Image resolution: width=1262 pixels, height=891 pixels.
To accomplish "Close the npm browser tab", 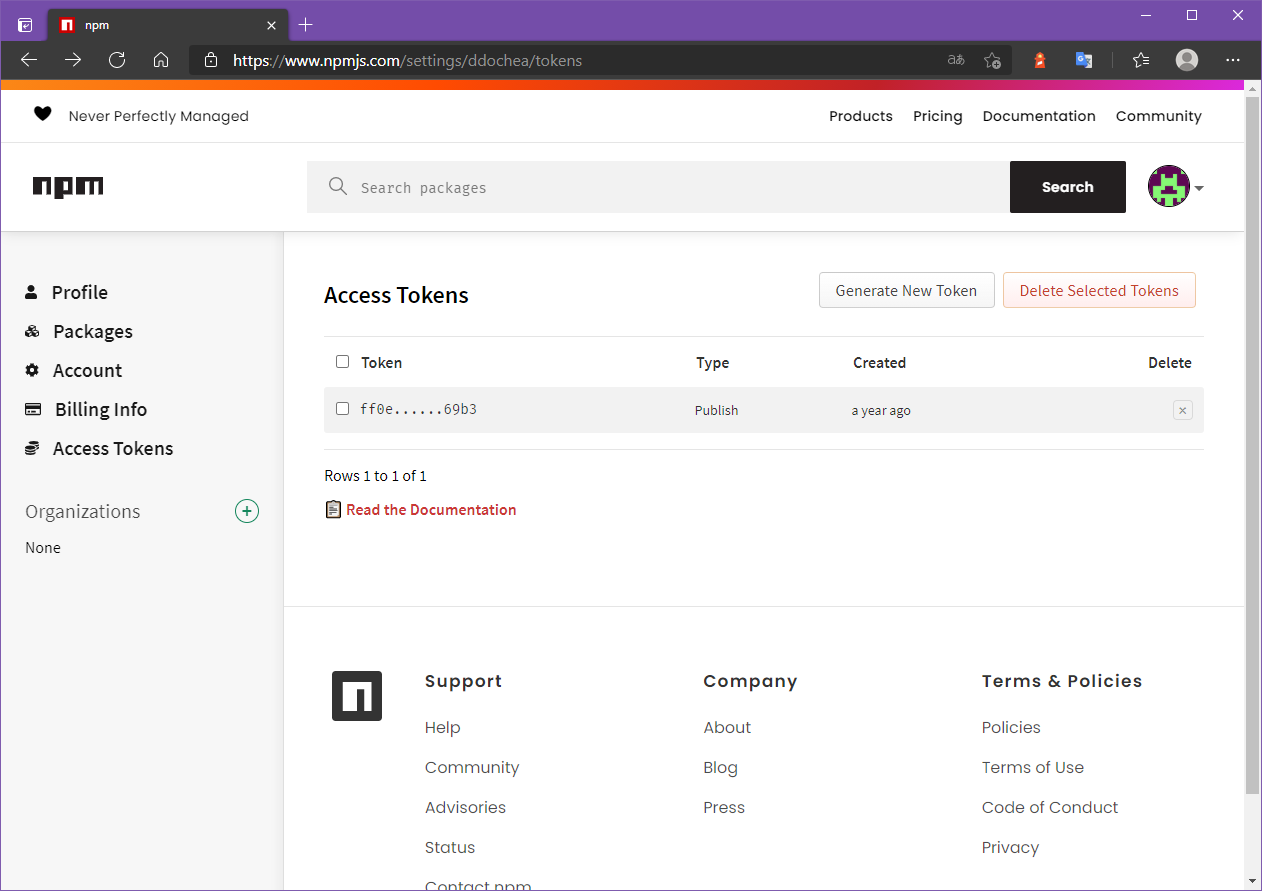I will click(x=271, y=25).
